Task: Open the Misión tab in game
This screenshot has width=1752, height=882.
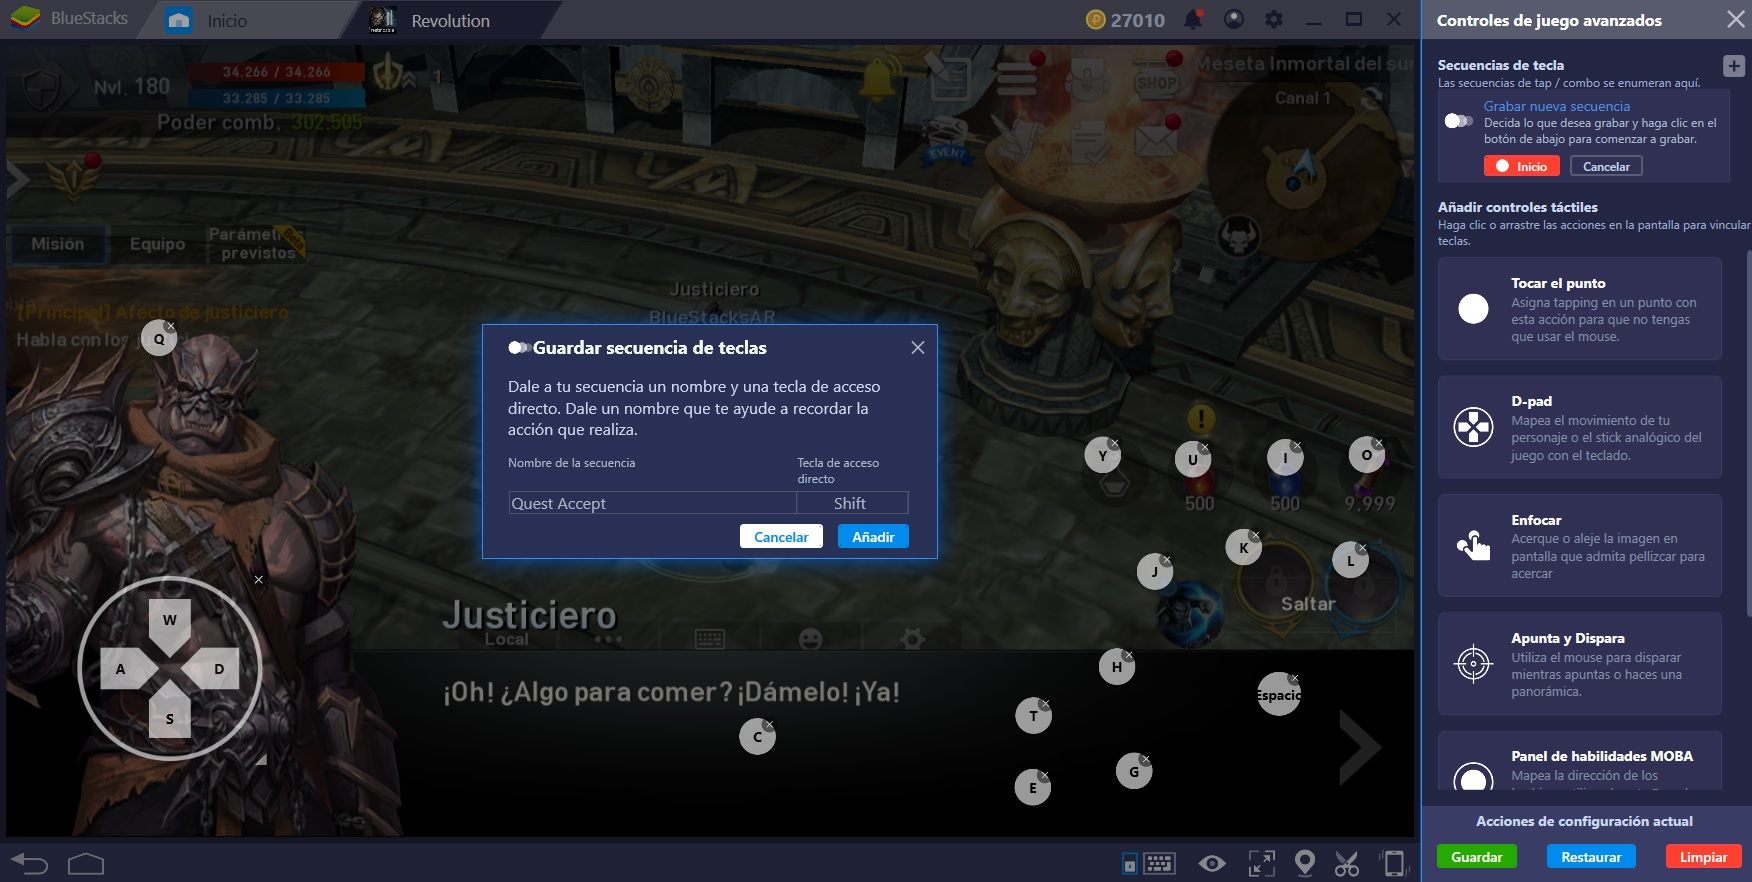Action: [x=57, y=244]
